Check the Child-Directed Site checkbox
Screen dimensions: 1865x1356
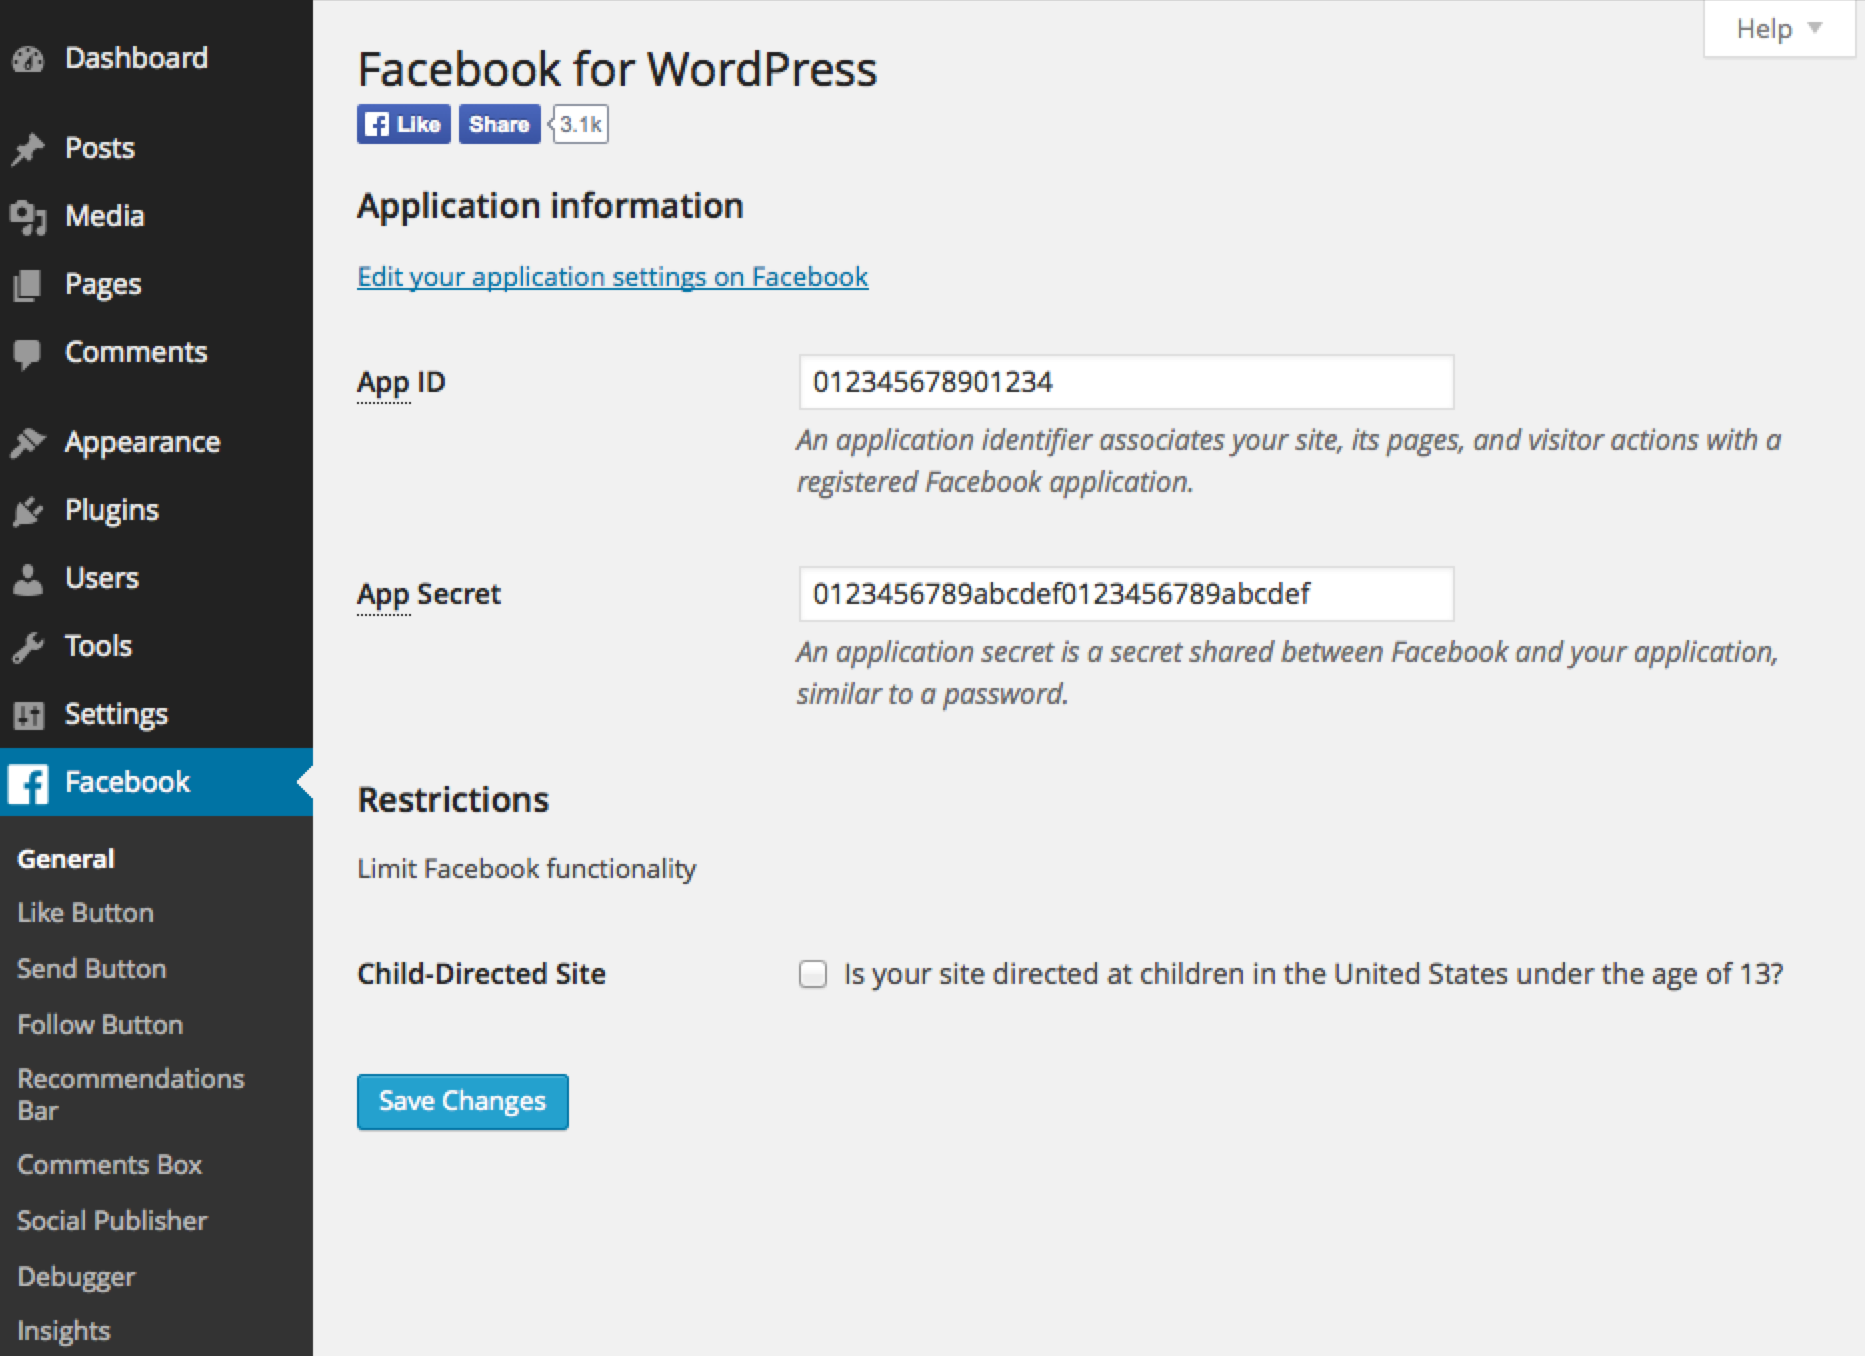pyautogui.click(x=813, y=974)
